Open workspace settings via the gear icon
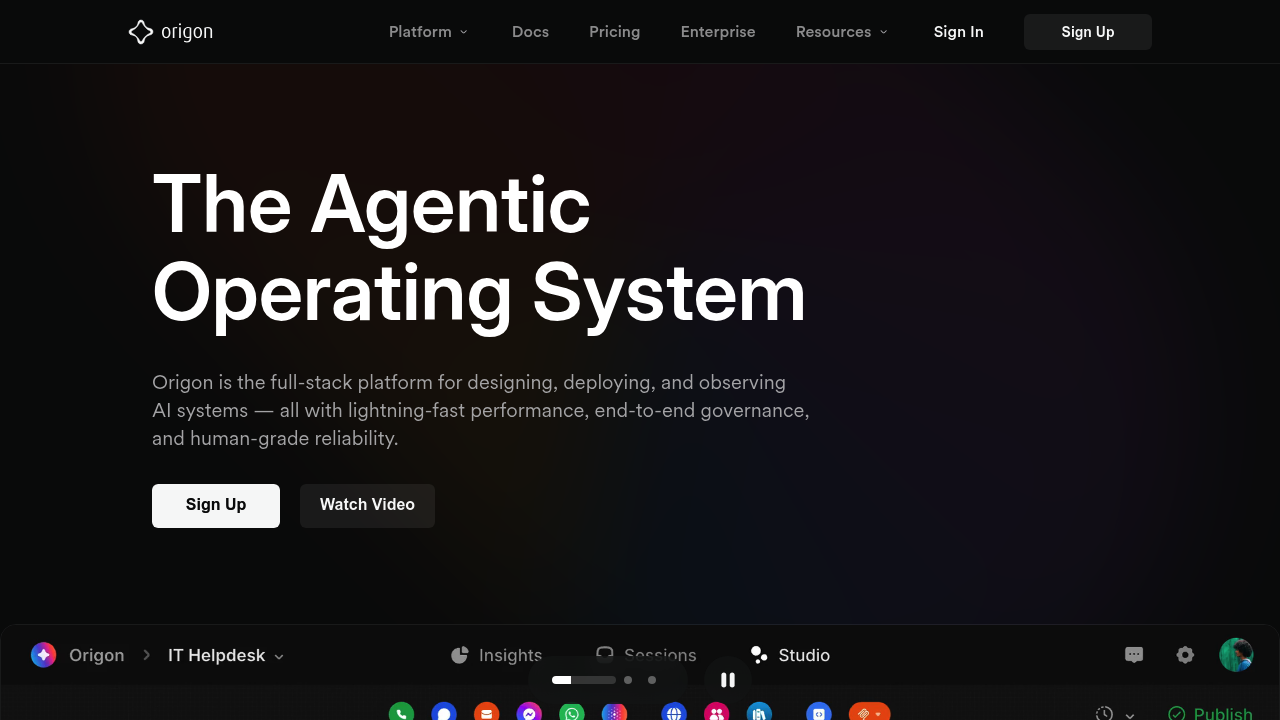Image resolution: width=1280 pixels, height=720 pixels. click(x=1185, y=655)
